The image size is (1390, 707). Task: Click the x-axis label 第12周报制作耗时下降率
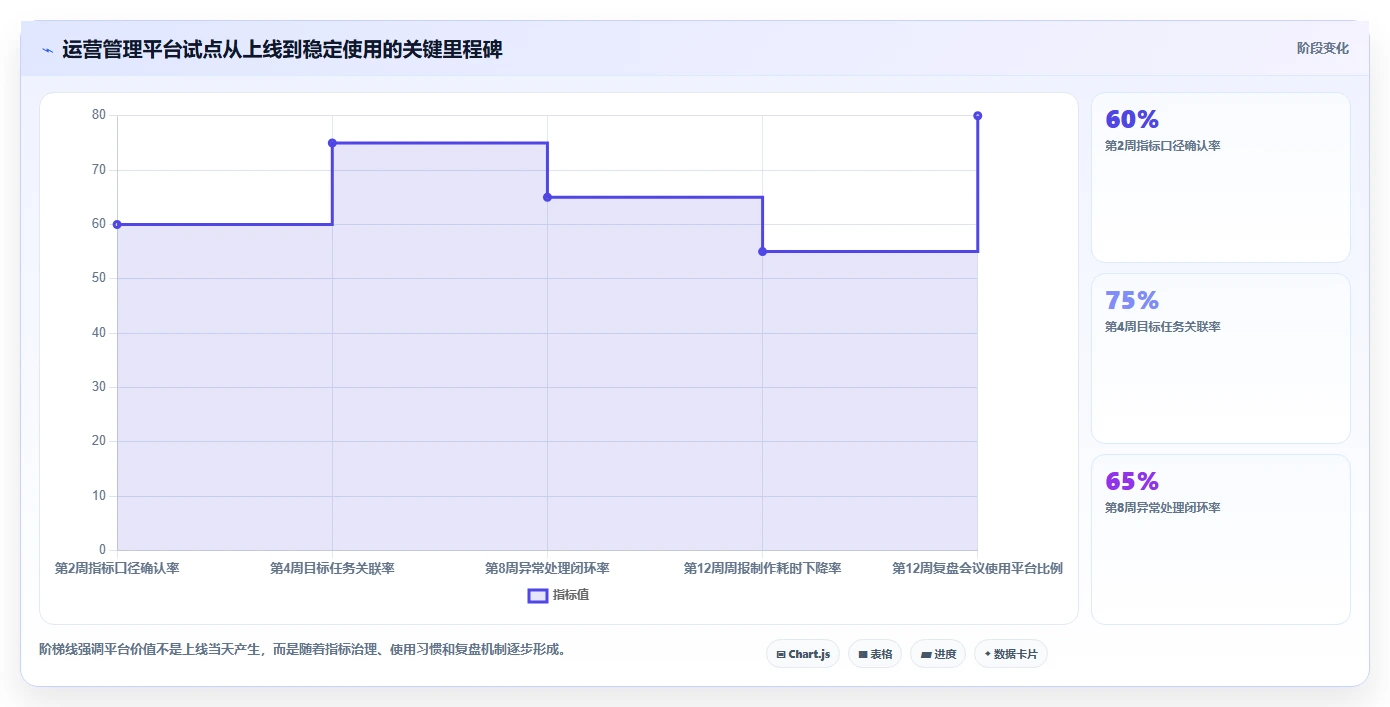click(762, 568)
